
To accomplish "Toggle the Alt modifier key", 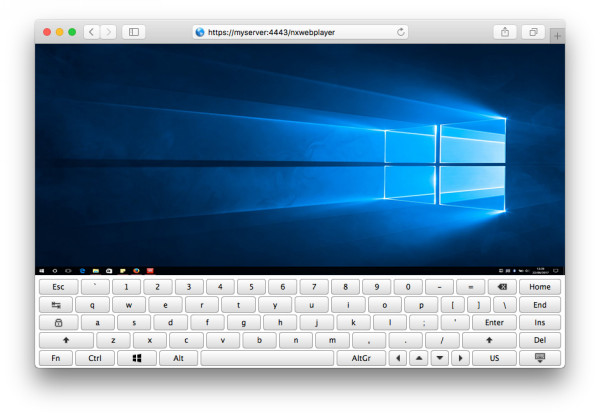I will [x=178, y=358].
